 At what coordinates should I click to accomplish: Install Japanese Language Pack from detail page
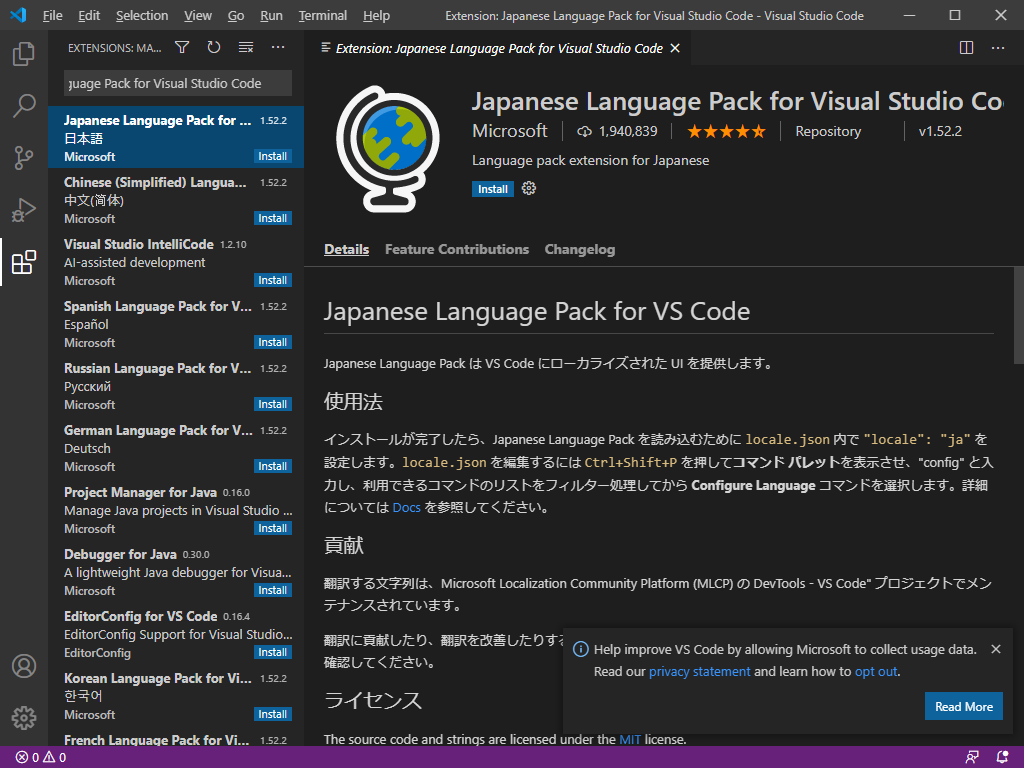[x=492, y=189]
